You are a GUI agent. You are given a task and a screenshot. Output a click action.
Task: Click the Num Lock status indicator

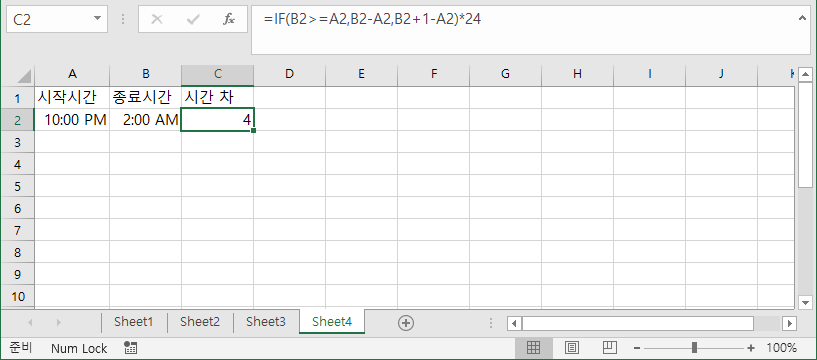coord(79,348)
